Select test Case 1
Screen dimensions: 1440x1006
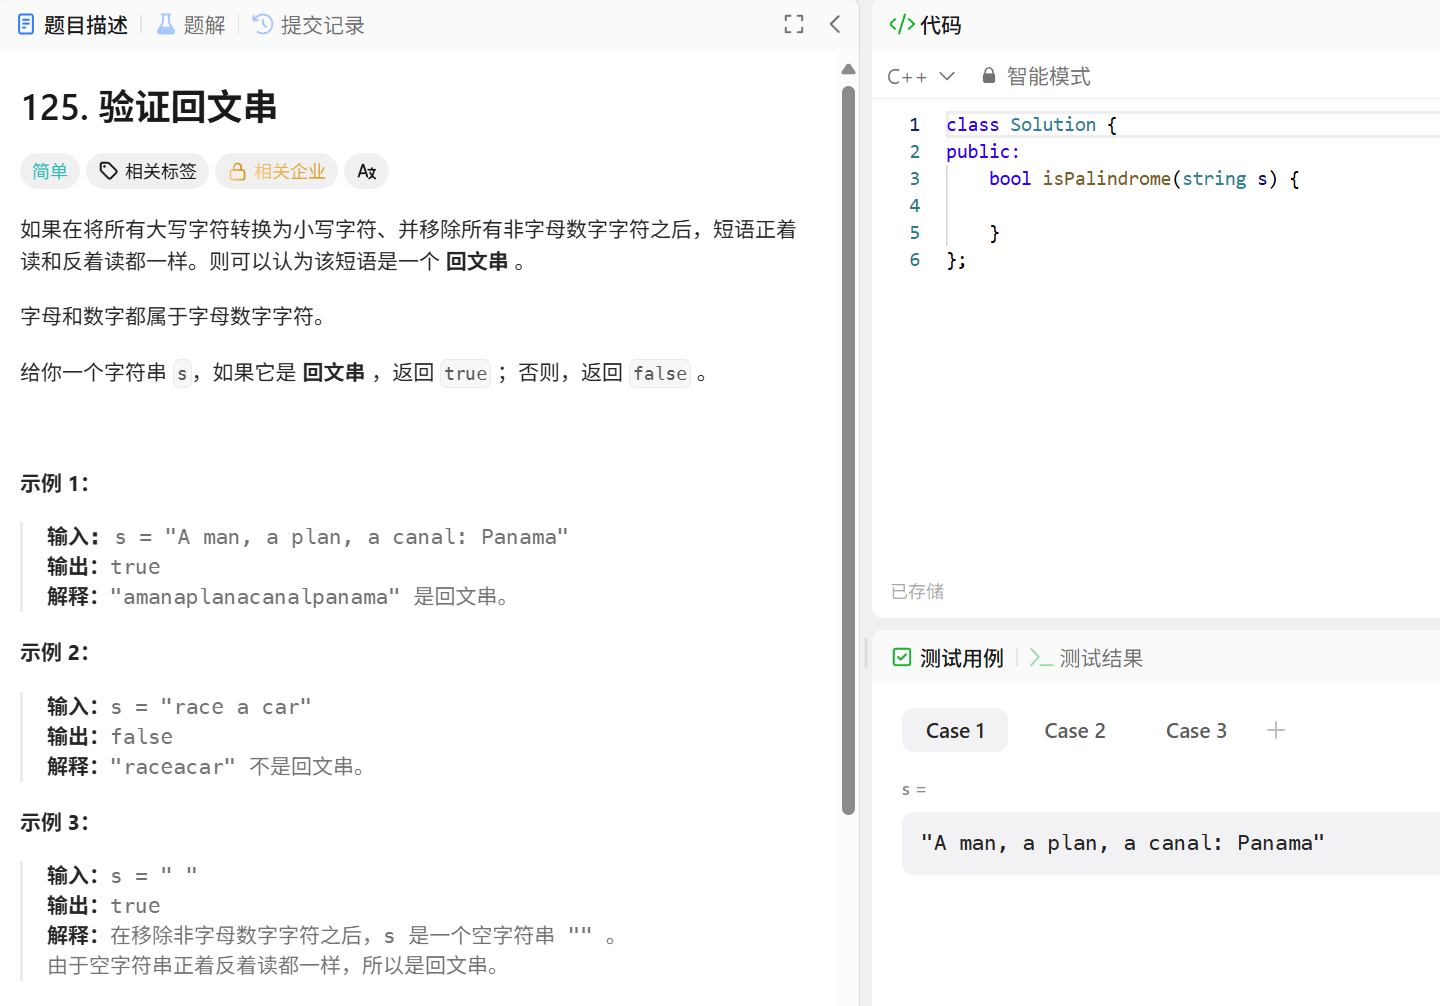(955, 731)
